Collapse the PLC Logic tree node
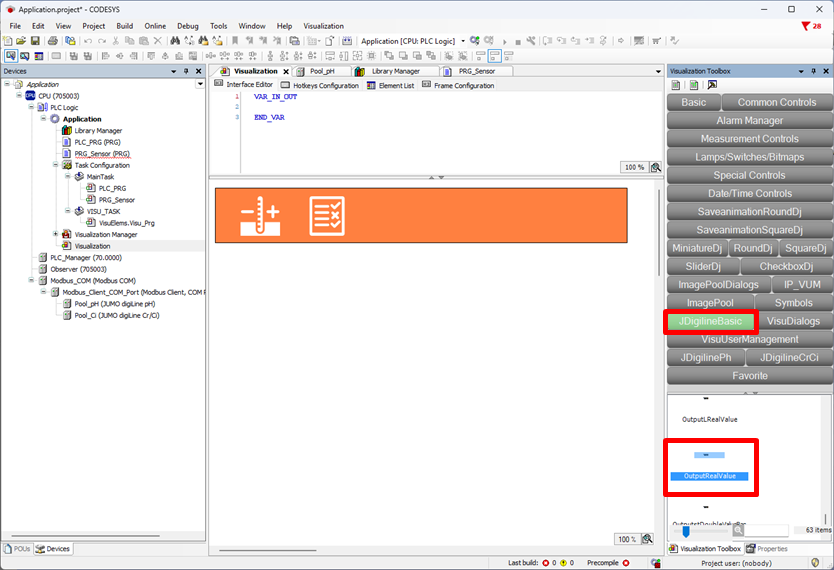This screenshot has height=570, width=834. (31, 107)
